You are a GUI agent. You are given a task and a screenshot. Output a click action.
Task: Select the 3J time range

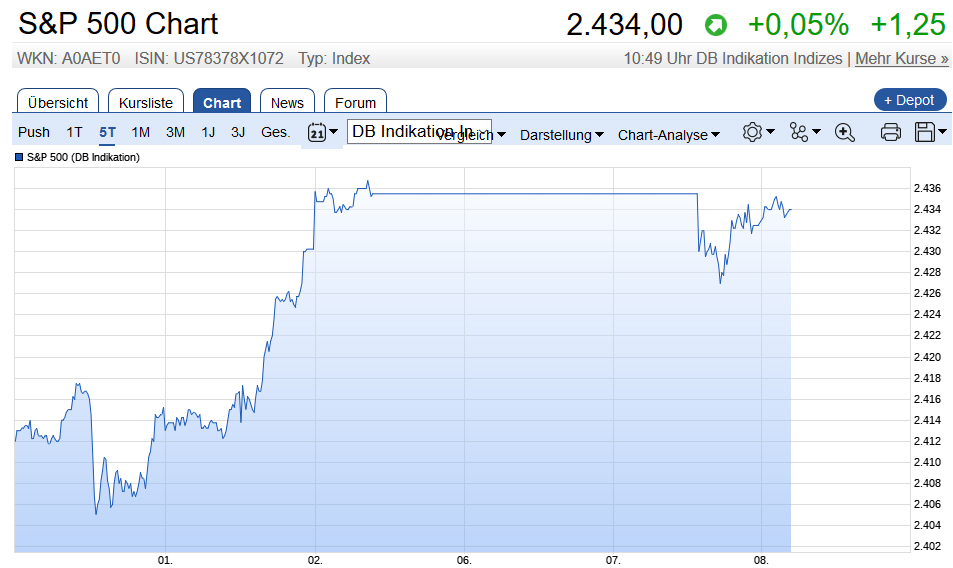pyautogui.click(x=238, y=132)
